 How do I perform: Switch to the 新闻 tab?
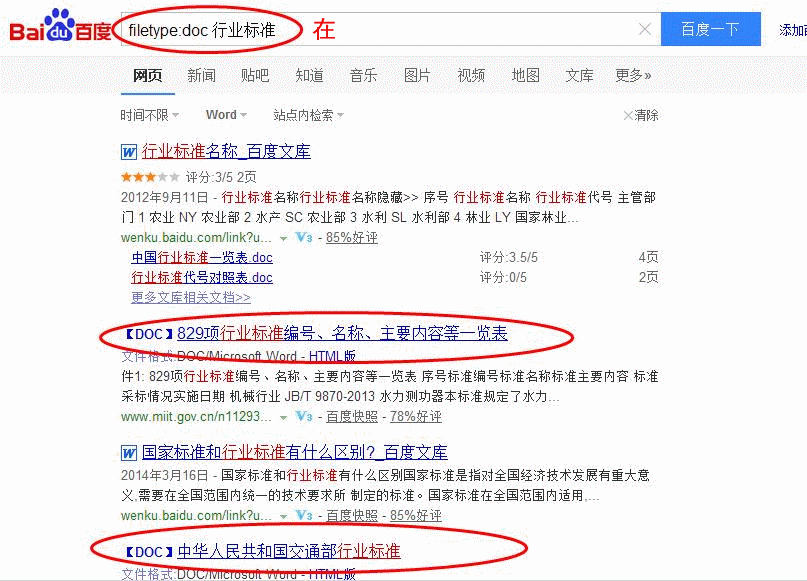(x=201, y=76)
